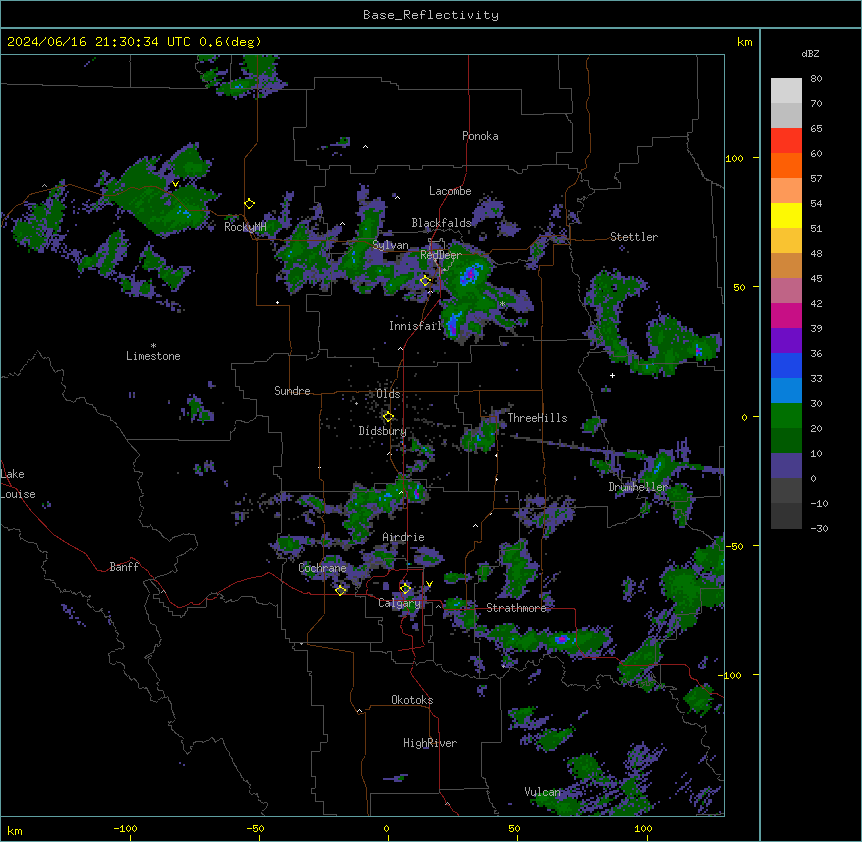
Task: Click the Strathmore town label
Action: click(517, 608)
